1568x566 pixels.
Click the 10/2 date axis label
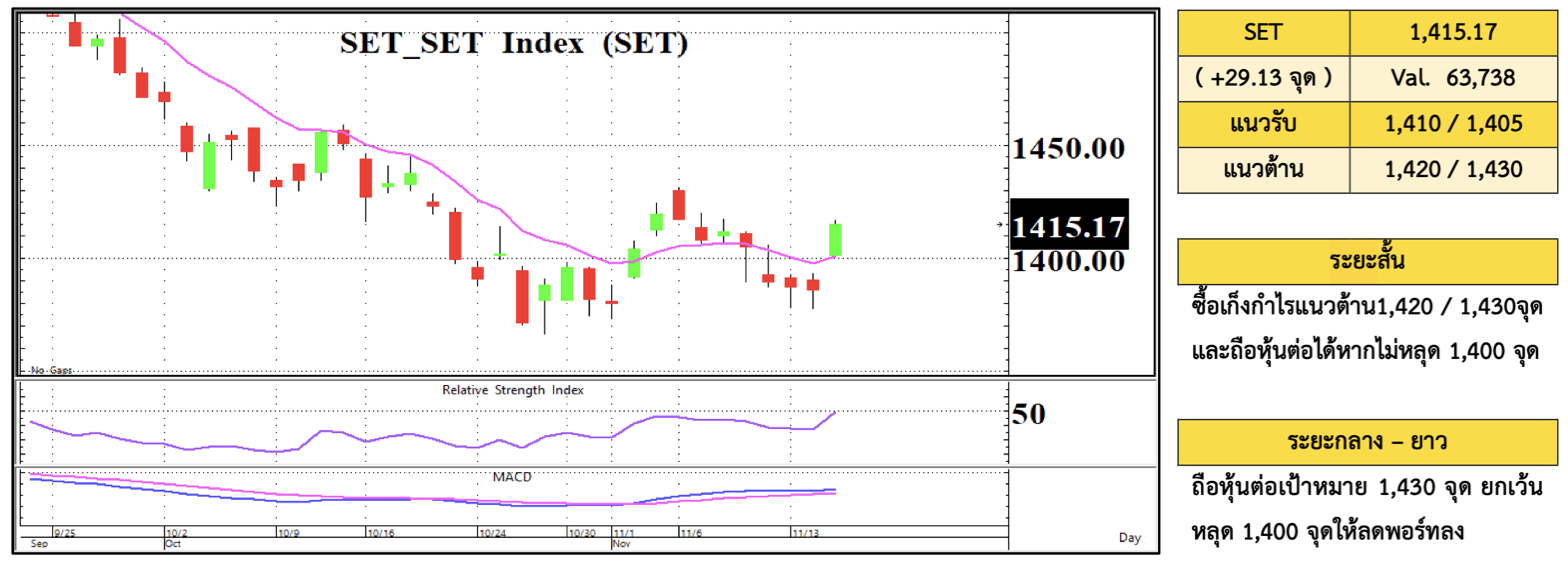click(176, 534)
